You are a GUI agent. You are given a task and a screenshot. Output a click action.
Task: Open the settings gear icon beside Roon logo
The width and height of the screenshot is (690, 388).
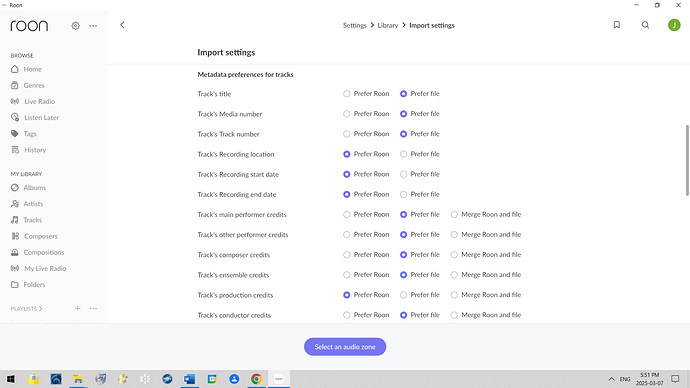point(75,26)
